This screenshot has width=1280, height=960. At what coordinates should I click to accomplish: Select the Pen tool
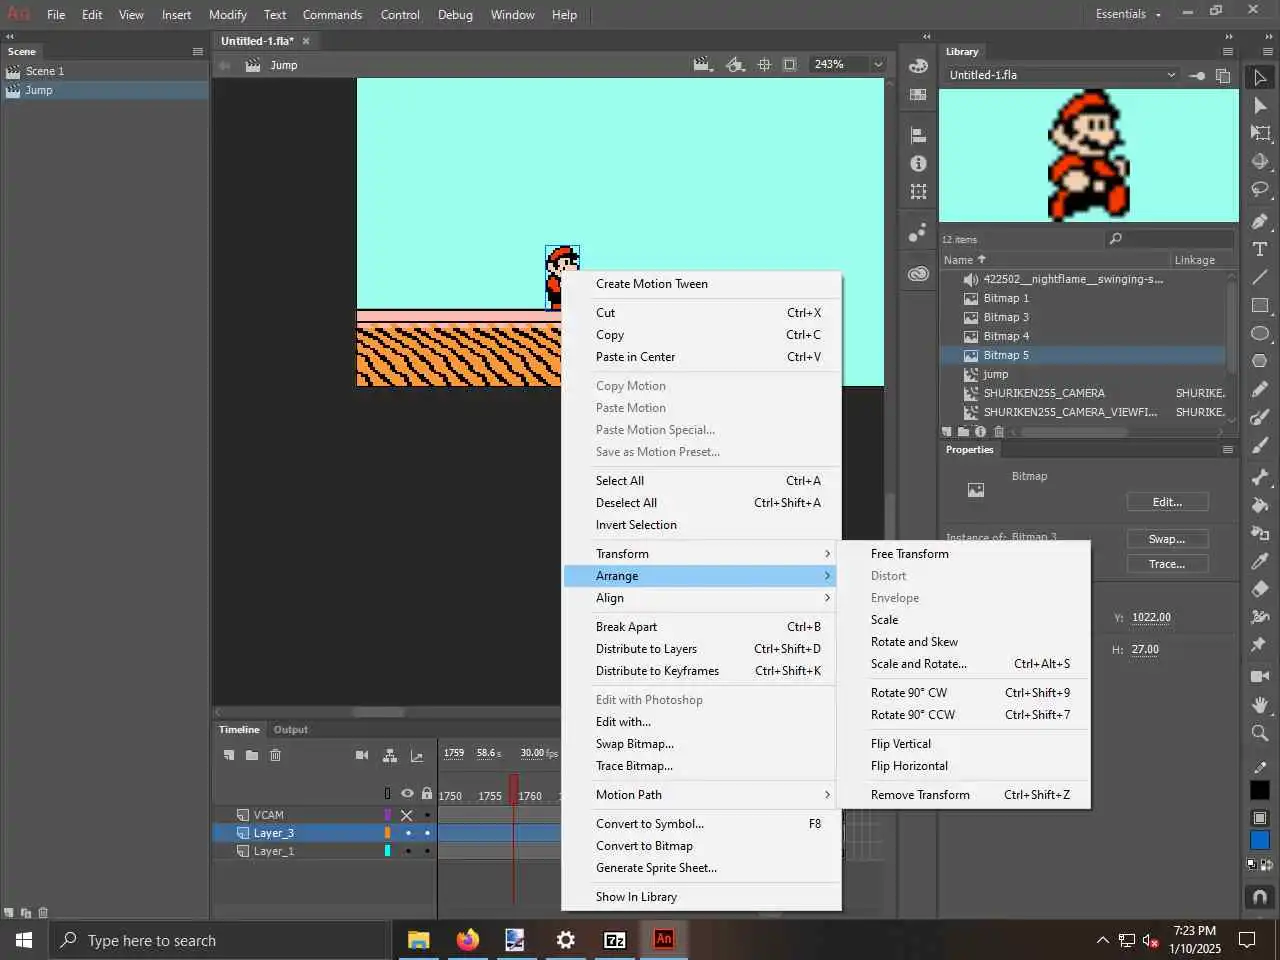(1260, 221)
